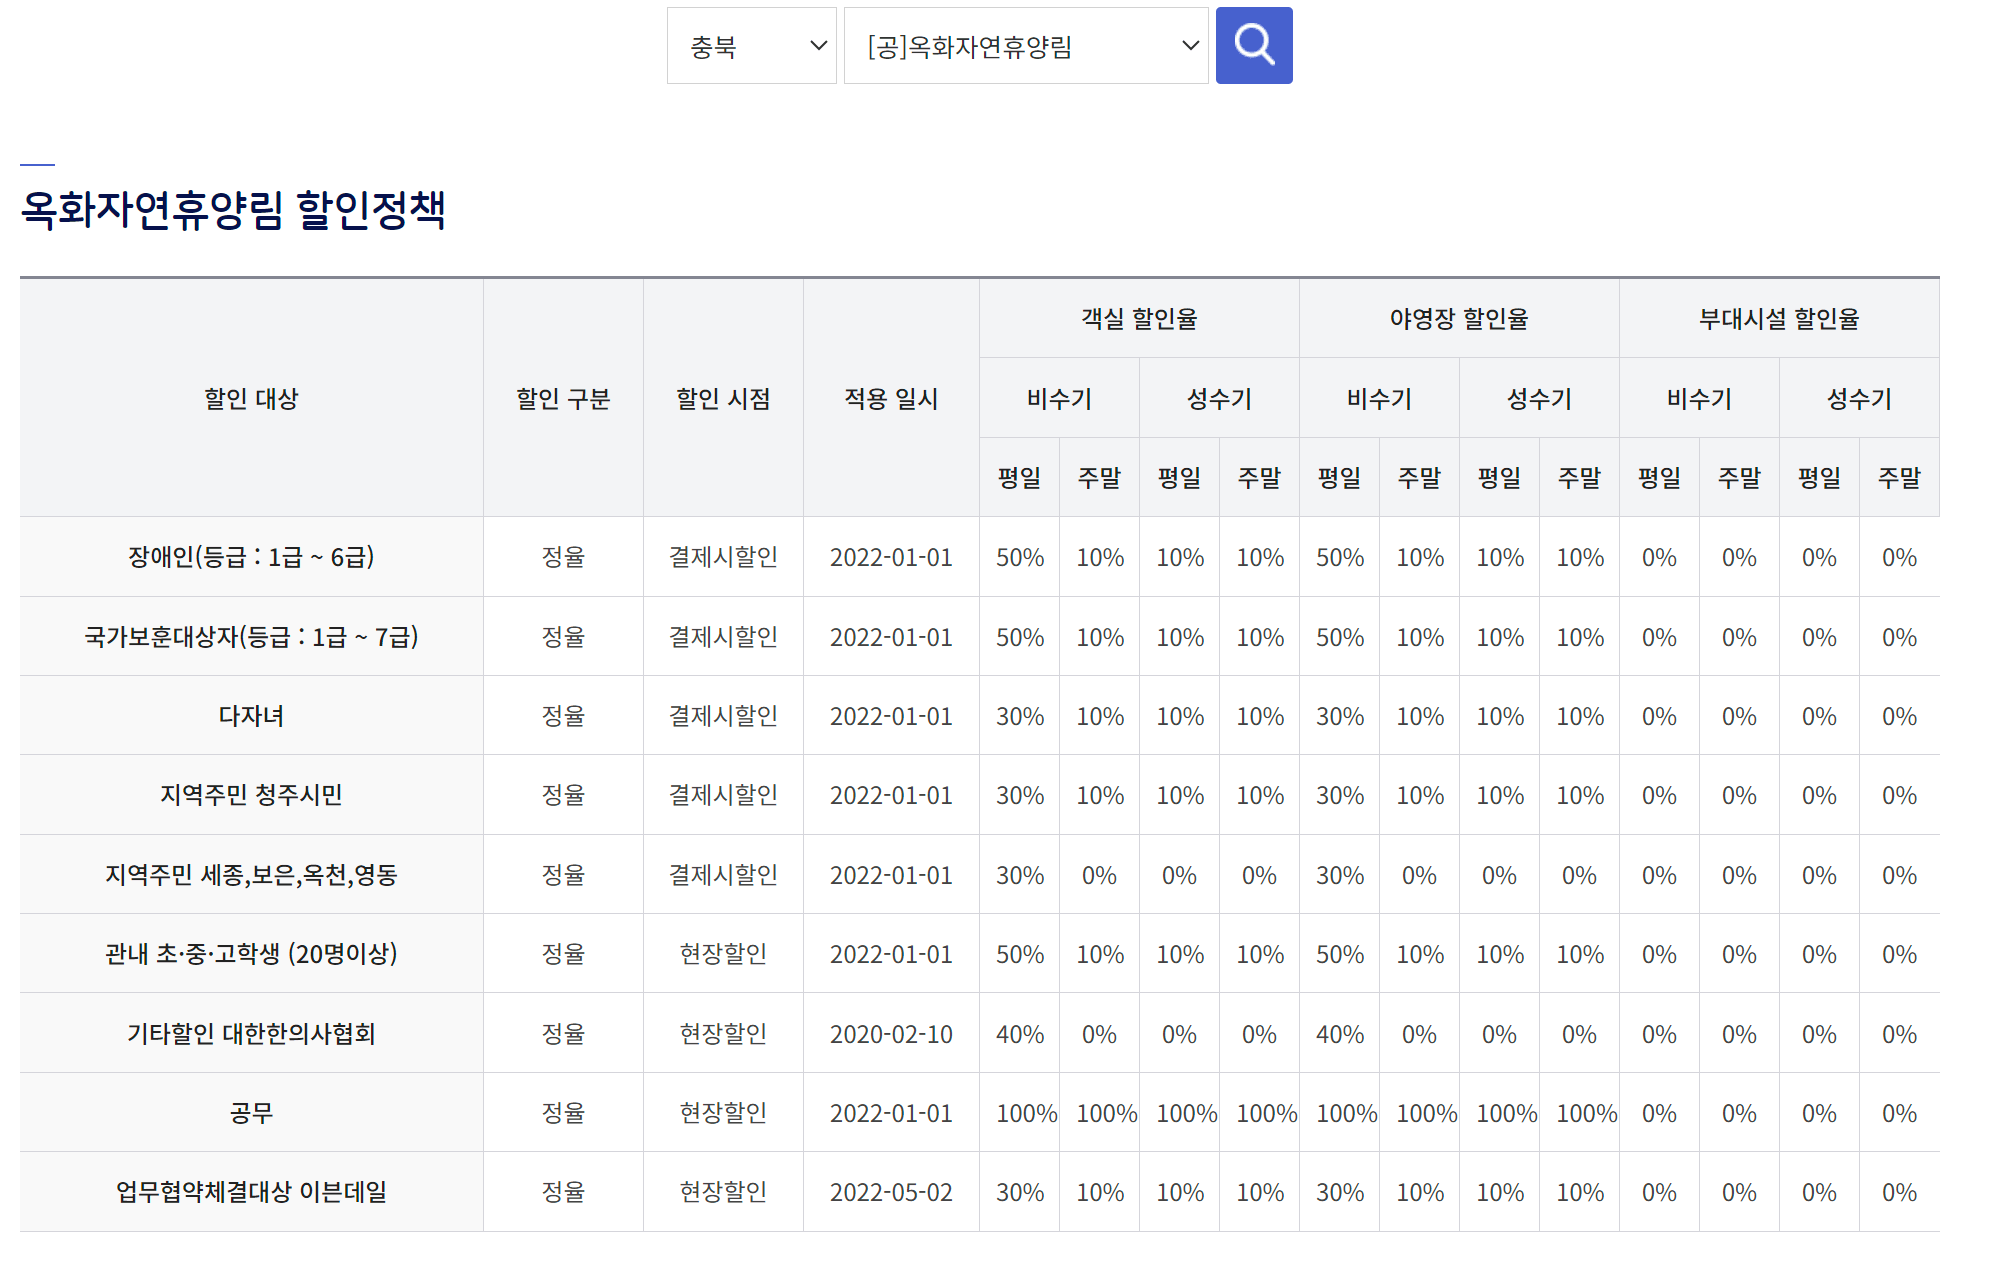
Task: Click the 할인 구분 column header
Action: (x=562, y=397)
